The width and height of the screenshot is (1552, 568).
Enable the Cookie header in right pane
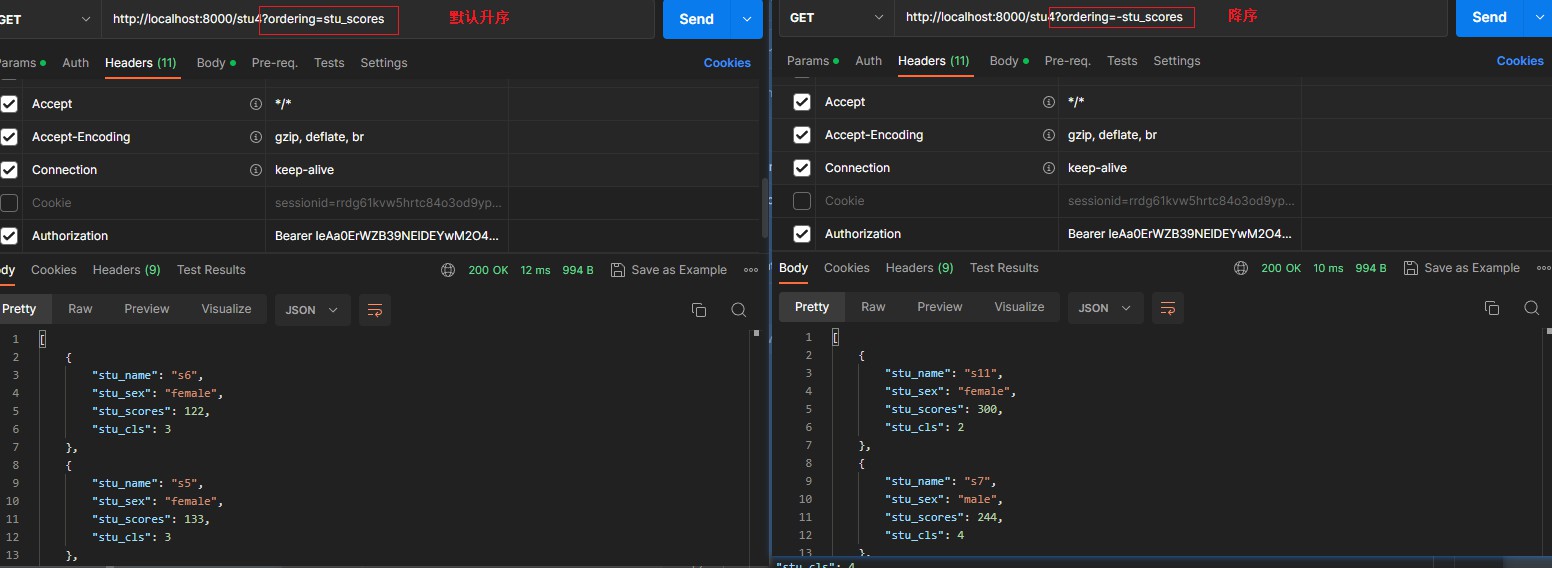(802, 201)
